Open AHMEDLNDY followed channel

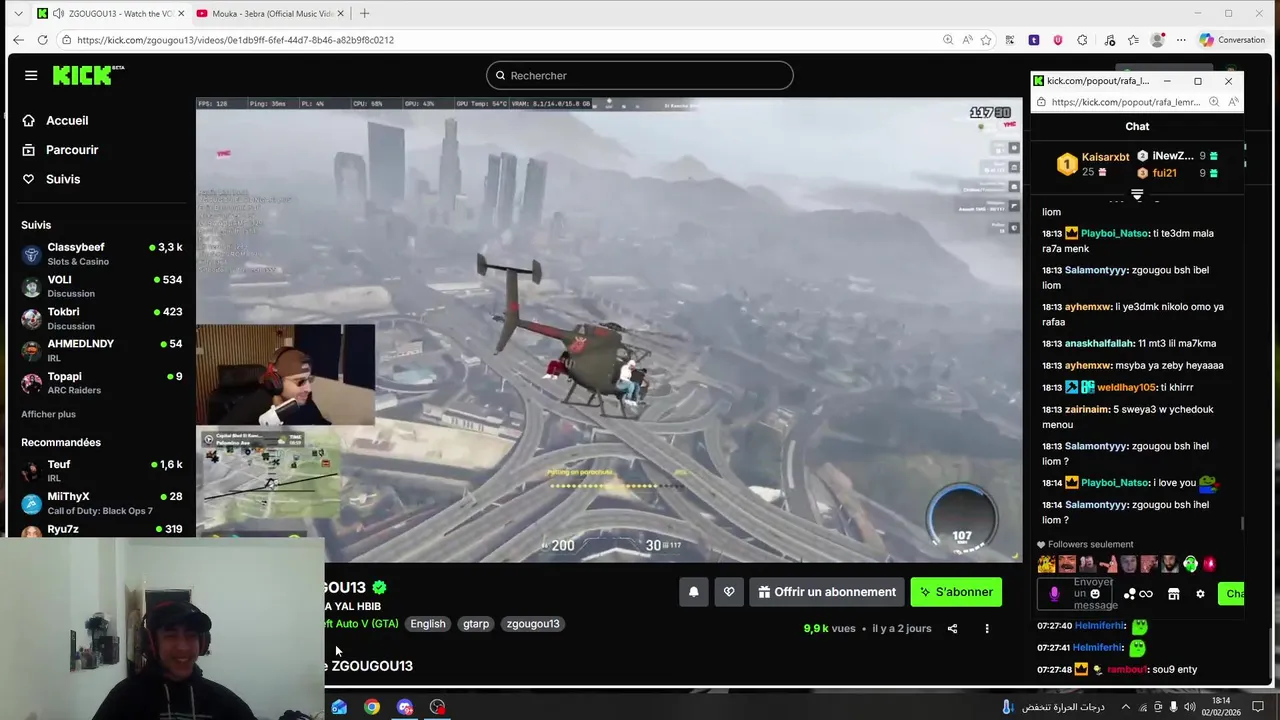[x=101, y=350]
